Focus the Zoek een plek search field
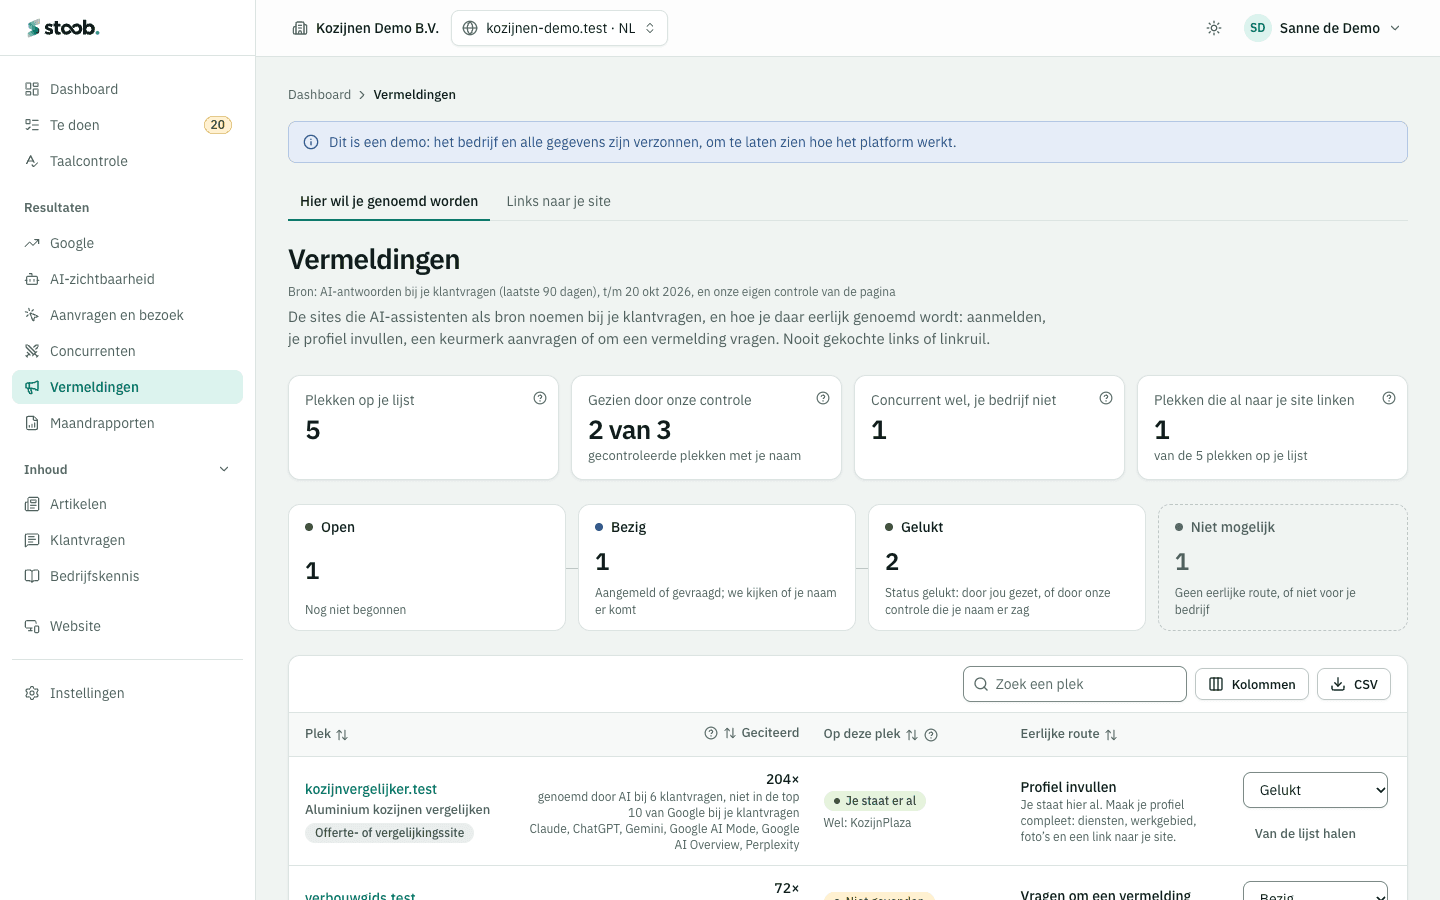 [x=1075, y=684]
